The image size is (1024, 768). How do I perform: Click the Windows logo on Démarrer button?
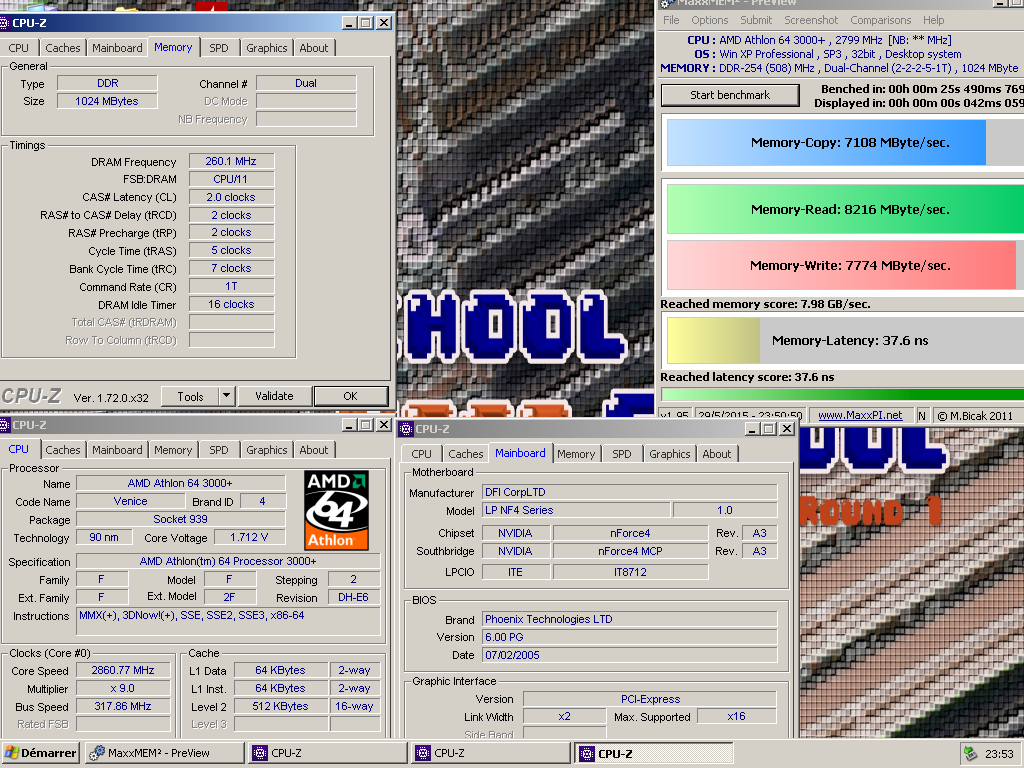coord(11,753)
